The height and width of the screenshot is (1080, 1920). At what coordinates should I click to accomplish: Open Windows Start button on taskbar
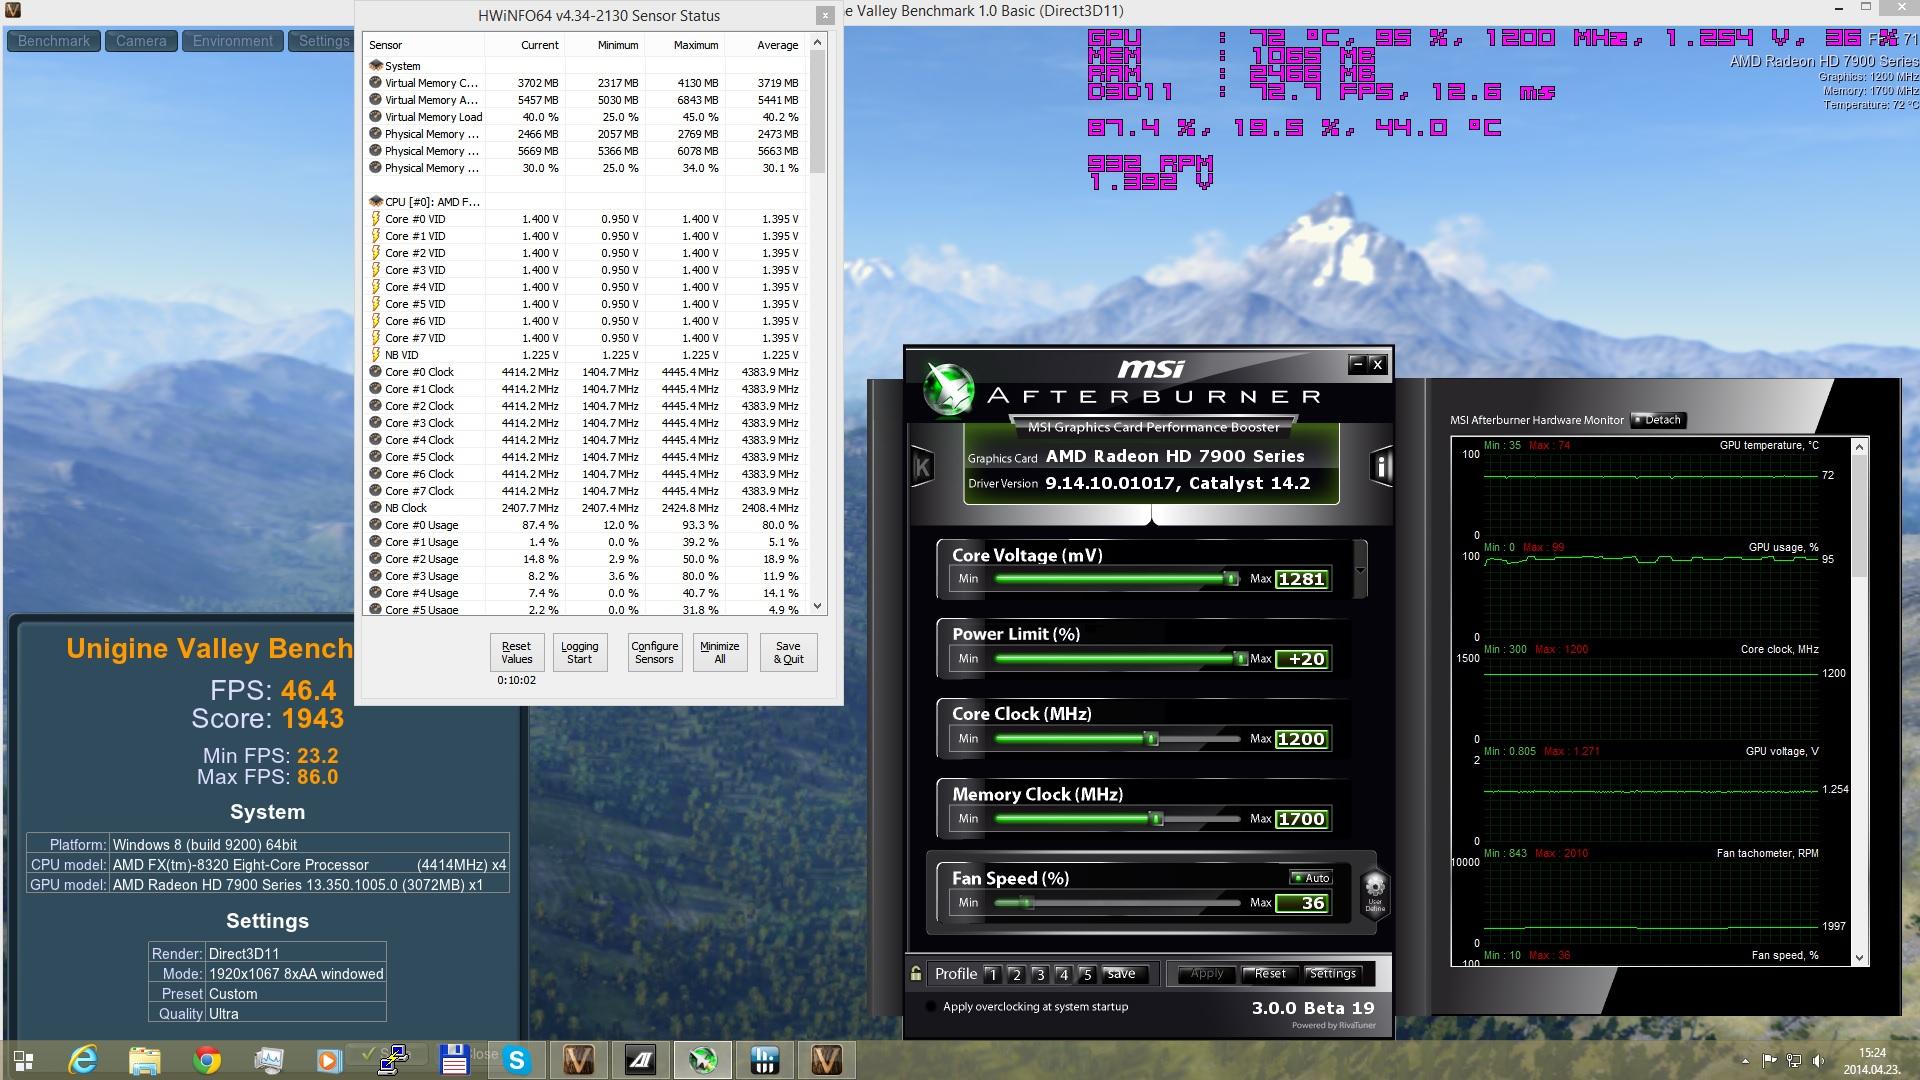point(23,1060)
